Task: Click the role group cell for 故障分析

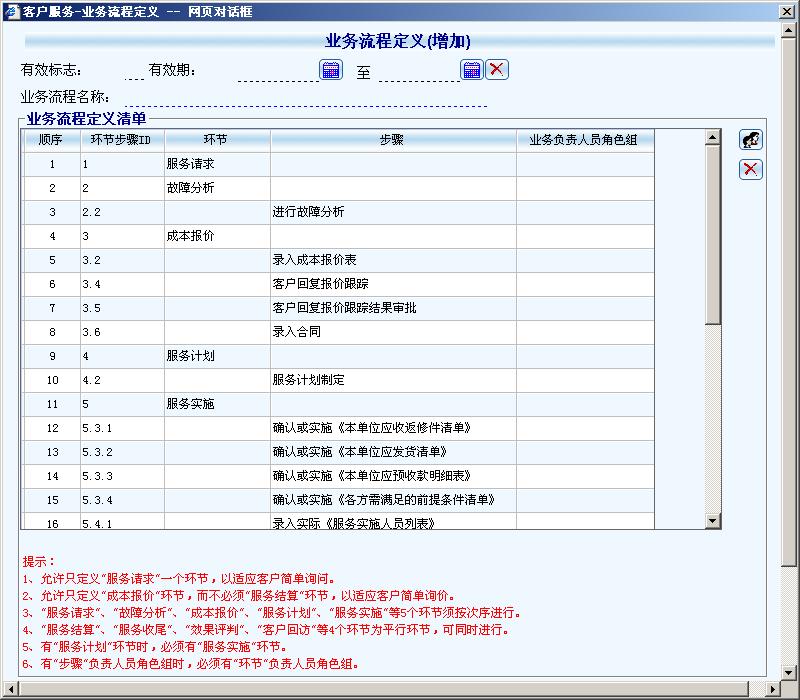Action: point(583,188)
